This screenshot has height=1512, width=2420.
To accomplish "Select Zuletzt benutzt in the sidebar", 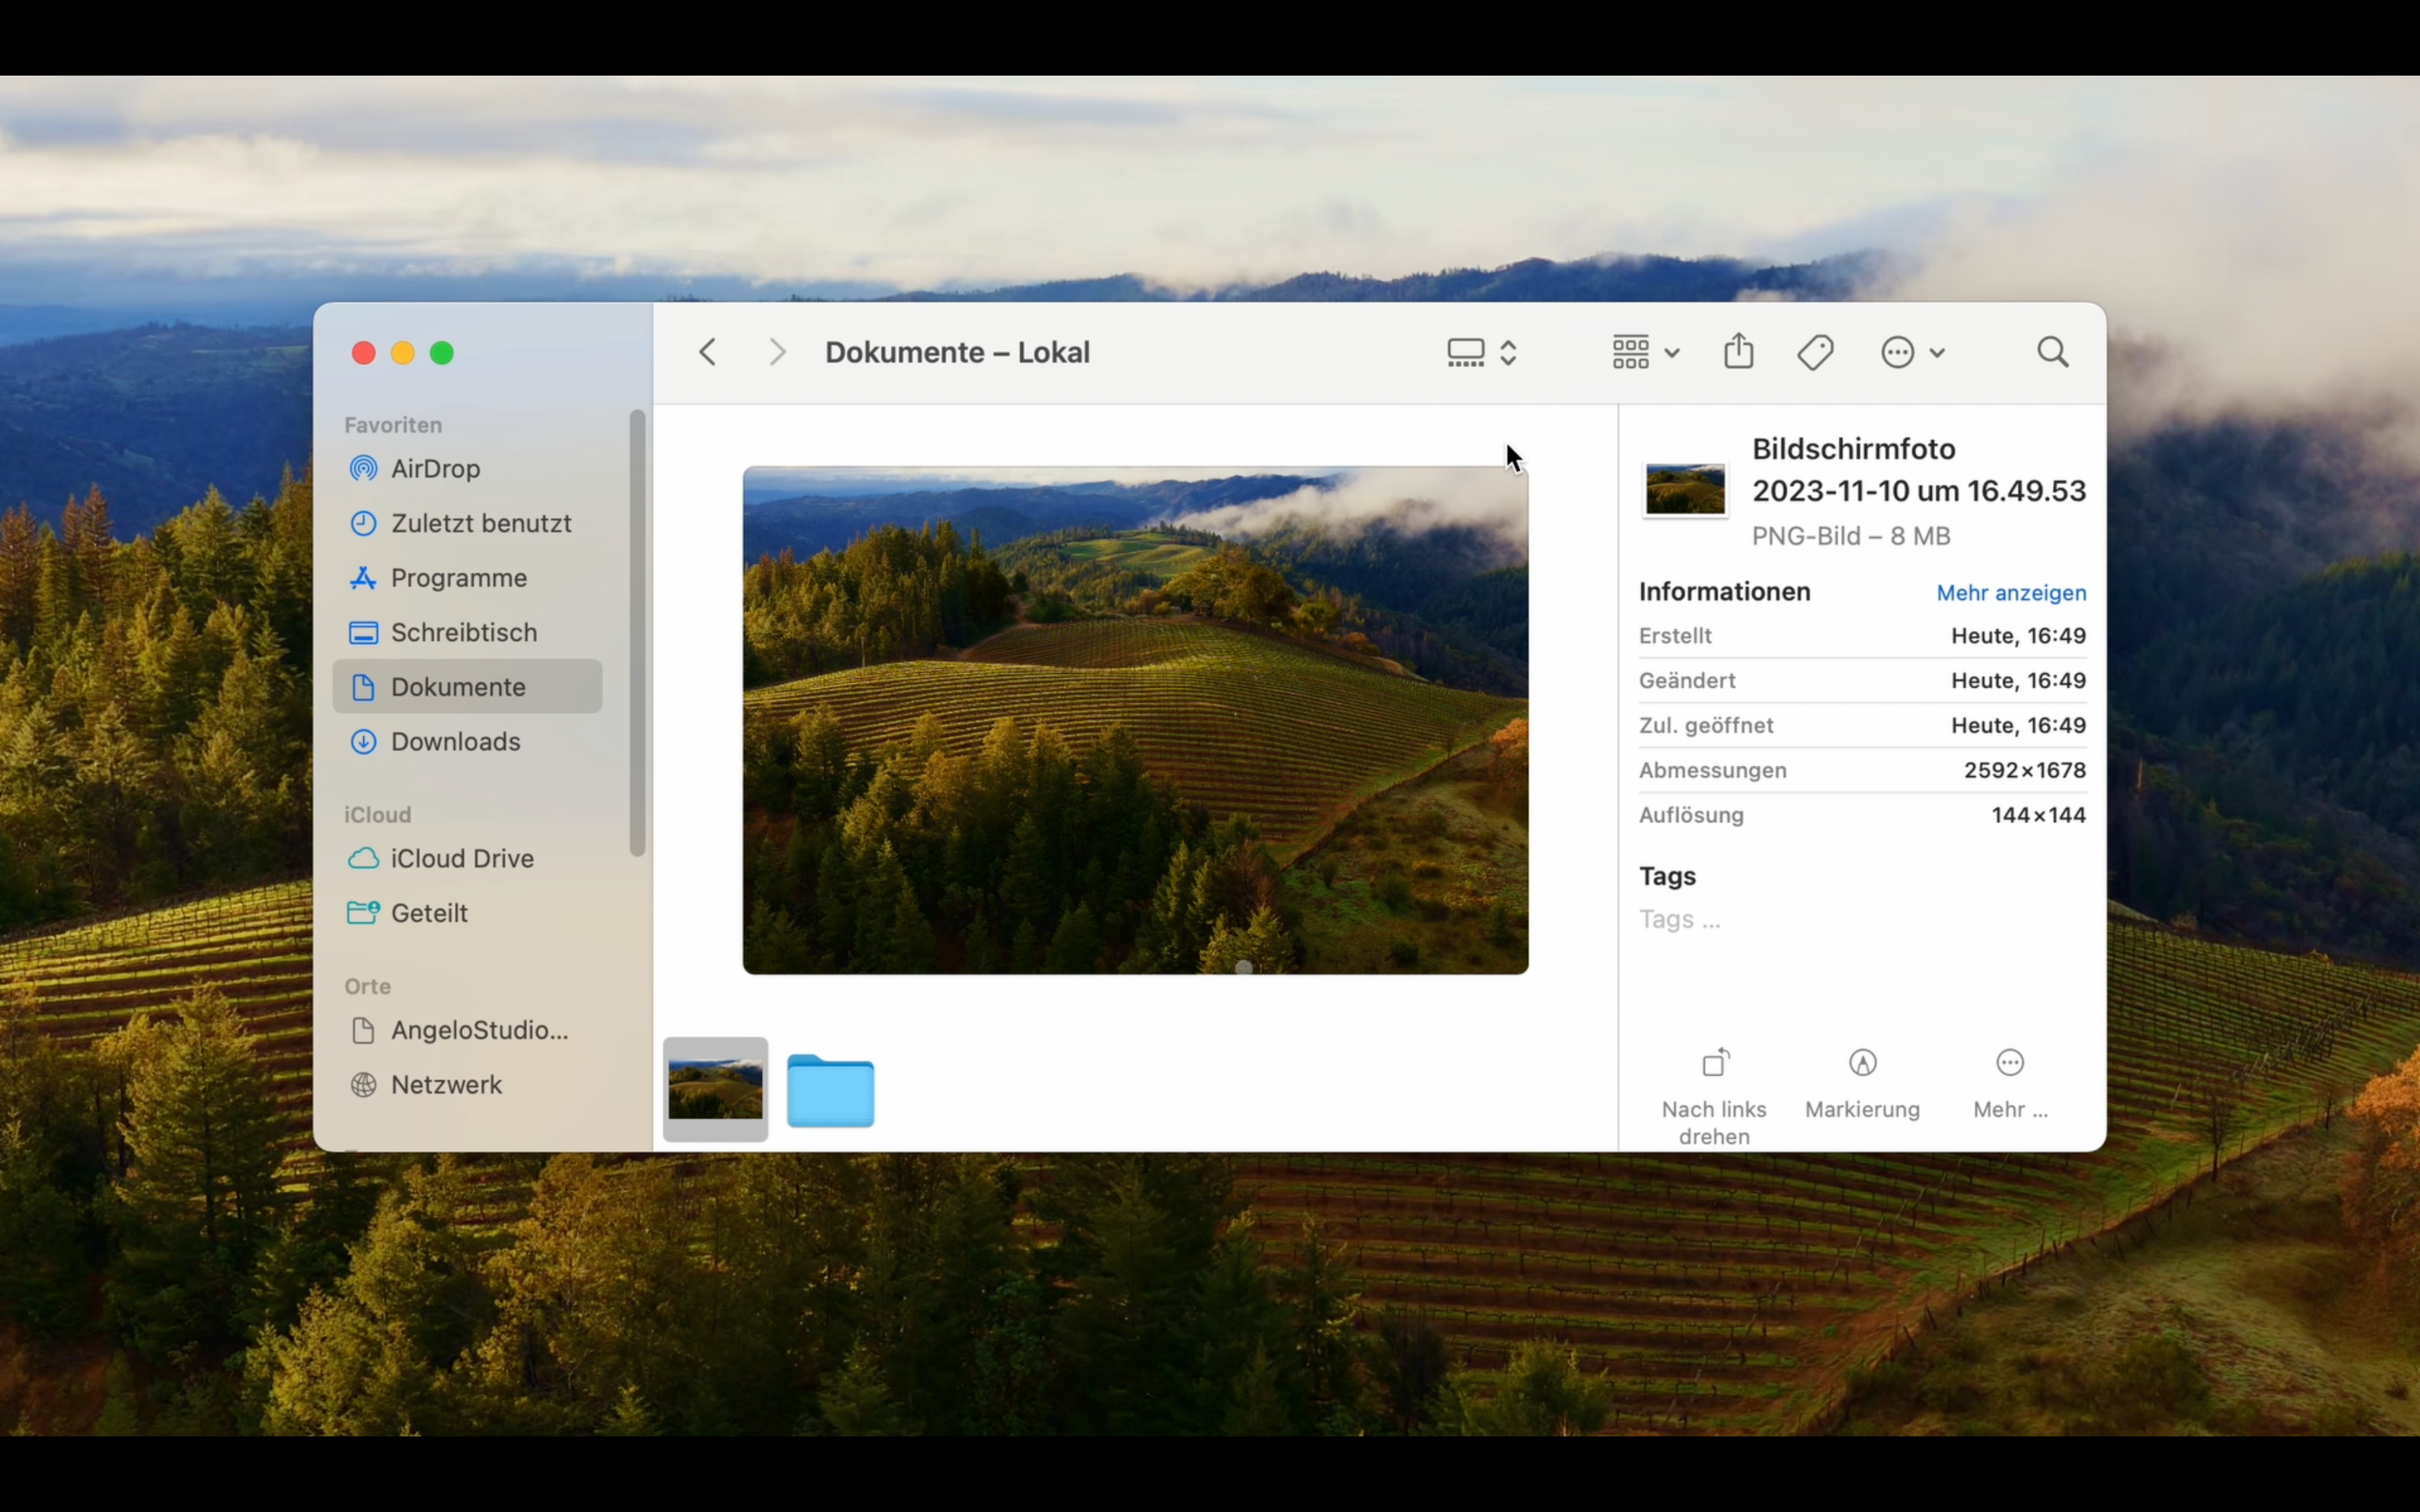I will coord(481,522).
